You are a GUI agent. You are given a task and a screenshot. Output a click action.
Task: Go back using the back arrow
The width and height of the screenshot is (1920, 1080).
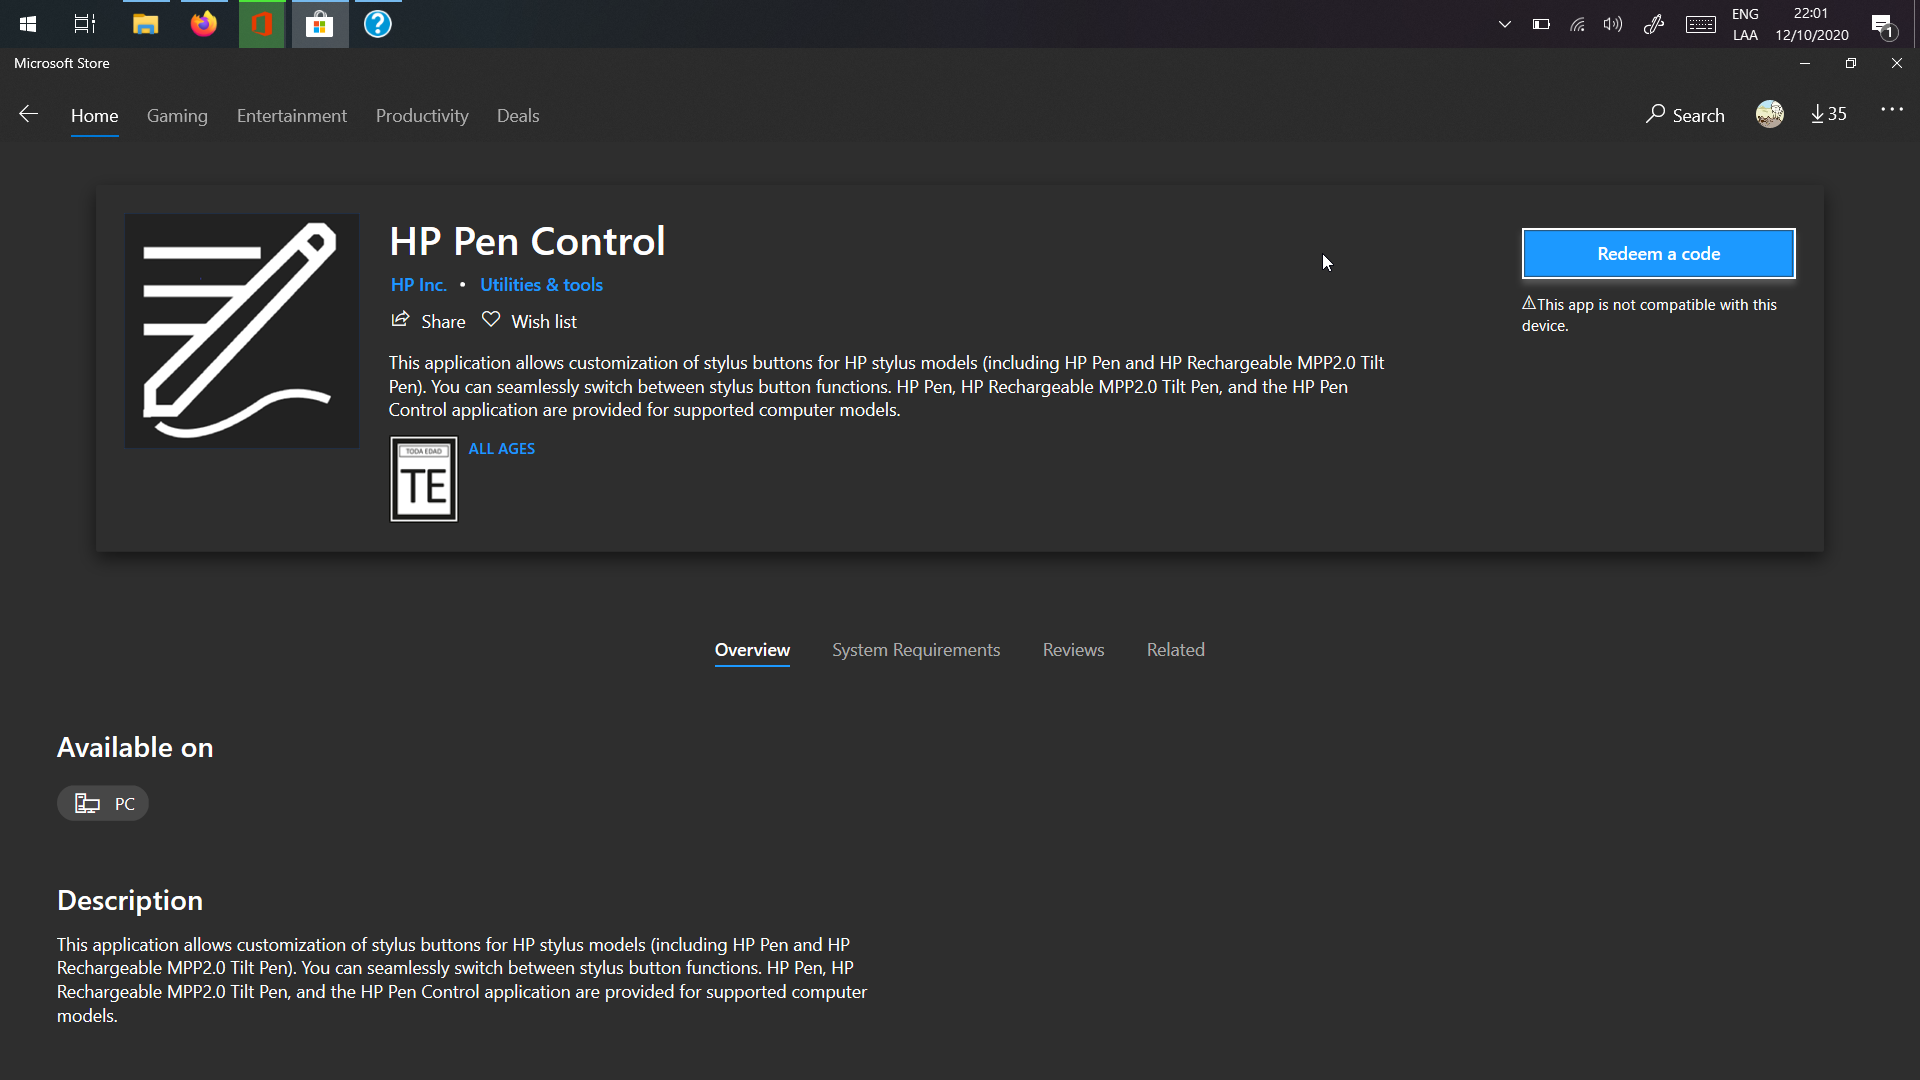(x=28, y=114)
